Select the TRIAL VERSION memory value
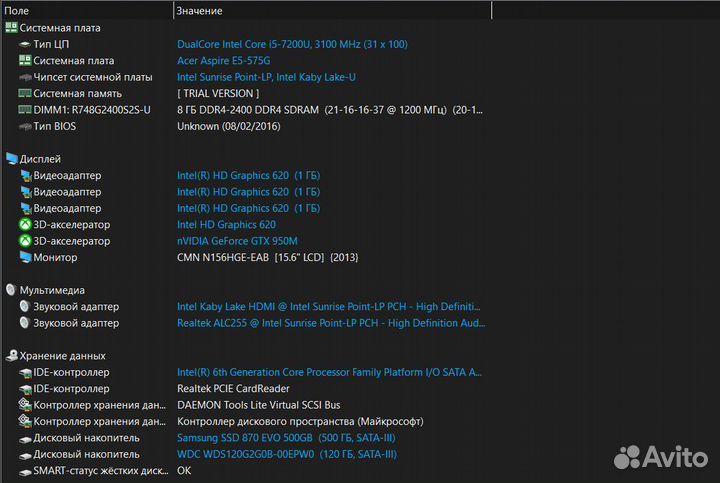Viewport: 720px width, 483px height. [218, 93]
